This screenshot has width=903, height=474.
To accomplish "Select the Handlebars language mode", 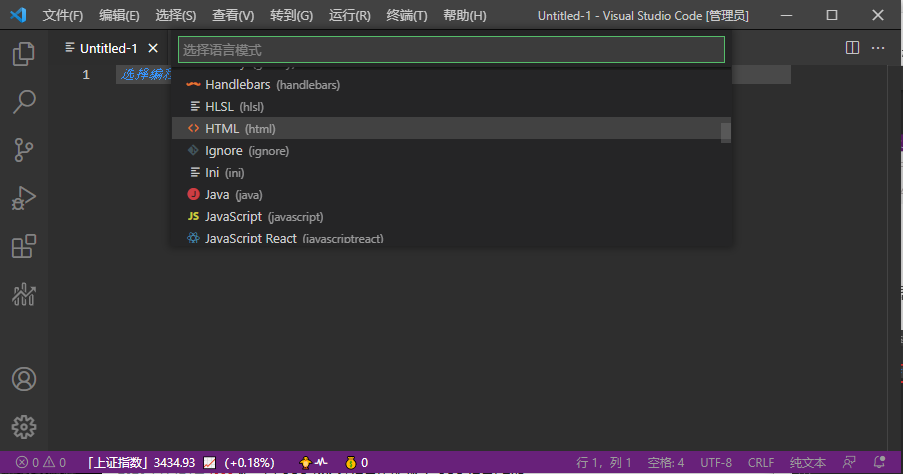I will 452,85.
